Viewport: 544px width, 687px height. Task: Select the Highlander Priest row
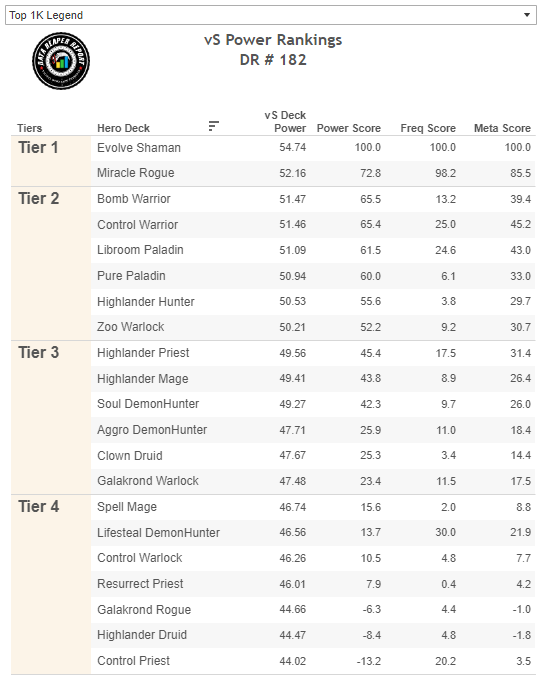click(x=313, y=353)
